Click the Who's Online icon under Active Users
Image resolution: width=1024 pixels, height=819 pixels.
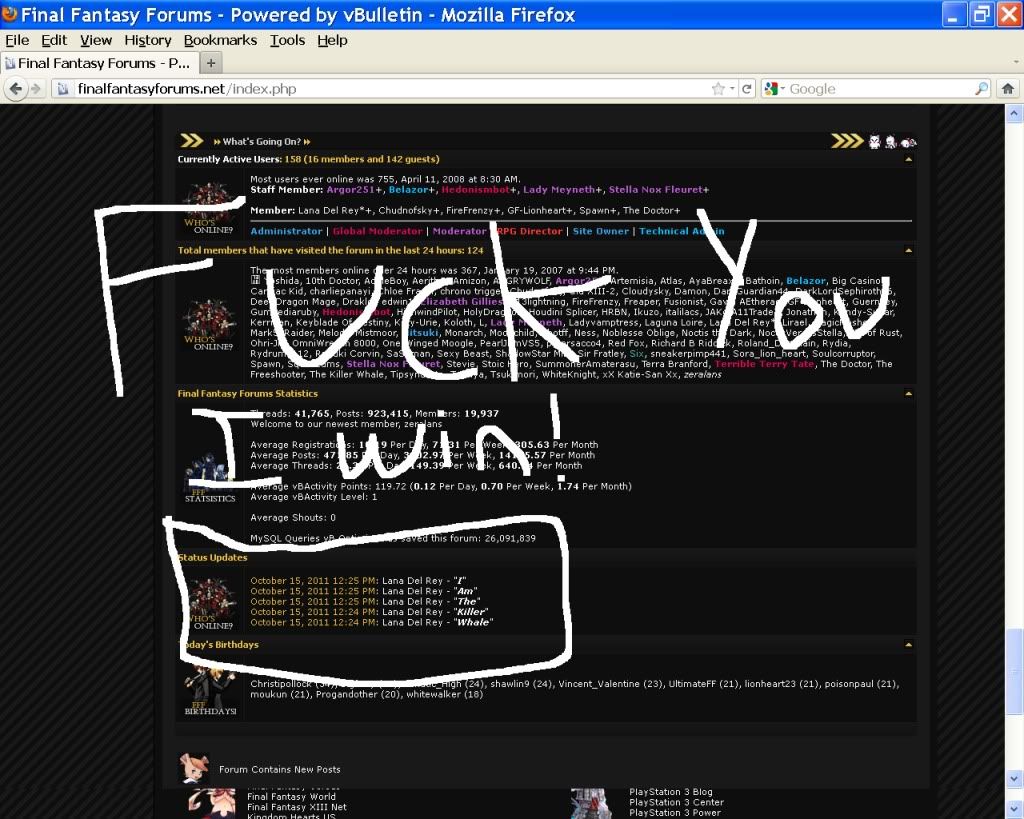[x=210, y=205]
